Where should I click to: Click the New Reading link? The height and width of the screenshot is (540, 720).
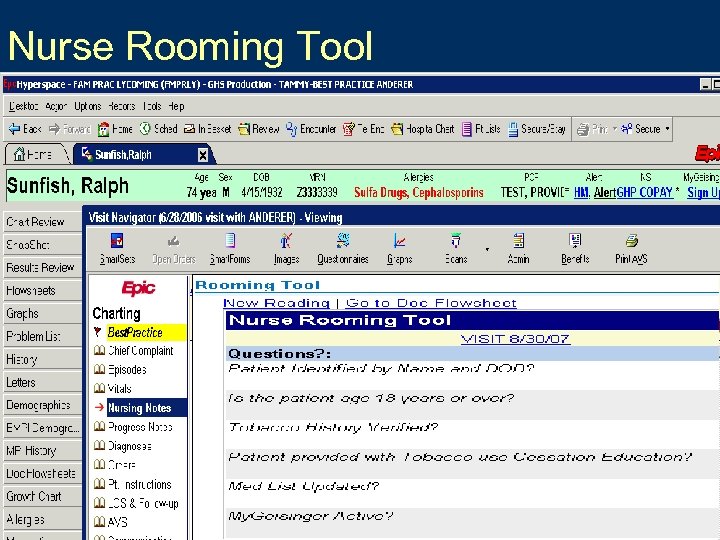pyautogui.click(x=276, y=303)
